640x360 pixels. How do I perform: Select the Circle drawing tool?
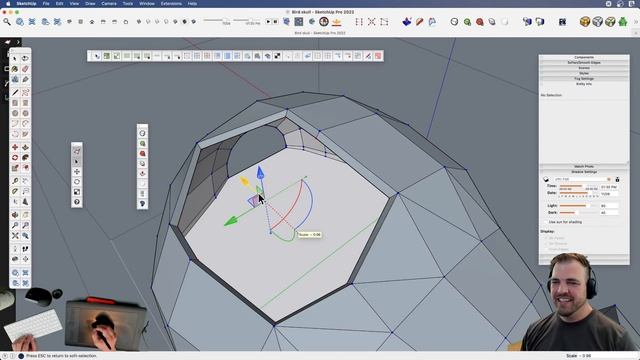click(15, 113)
